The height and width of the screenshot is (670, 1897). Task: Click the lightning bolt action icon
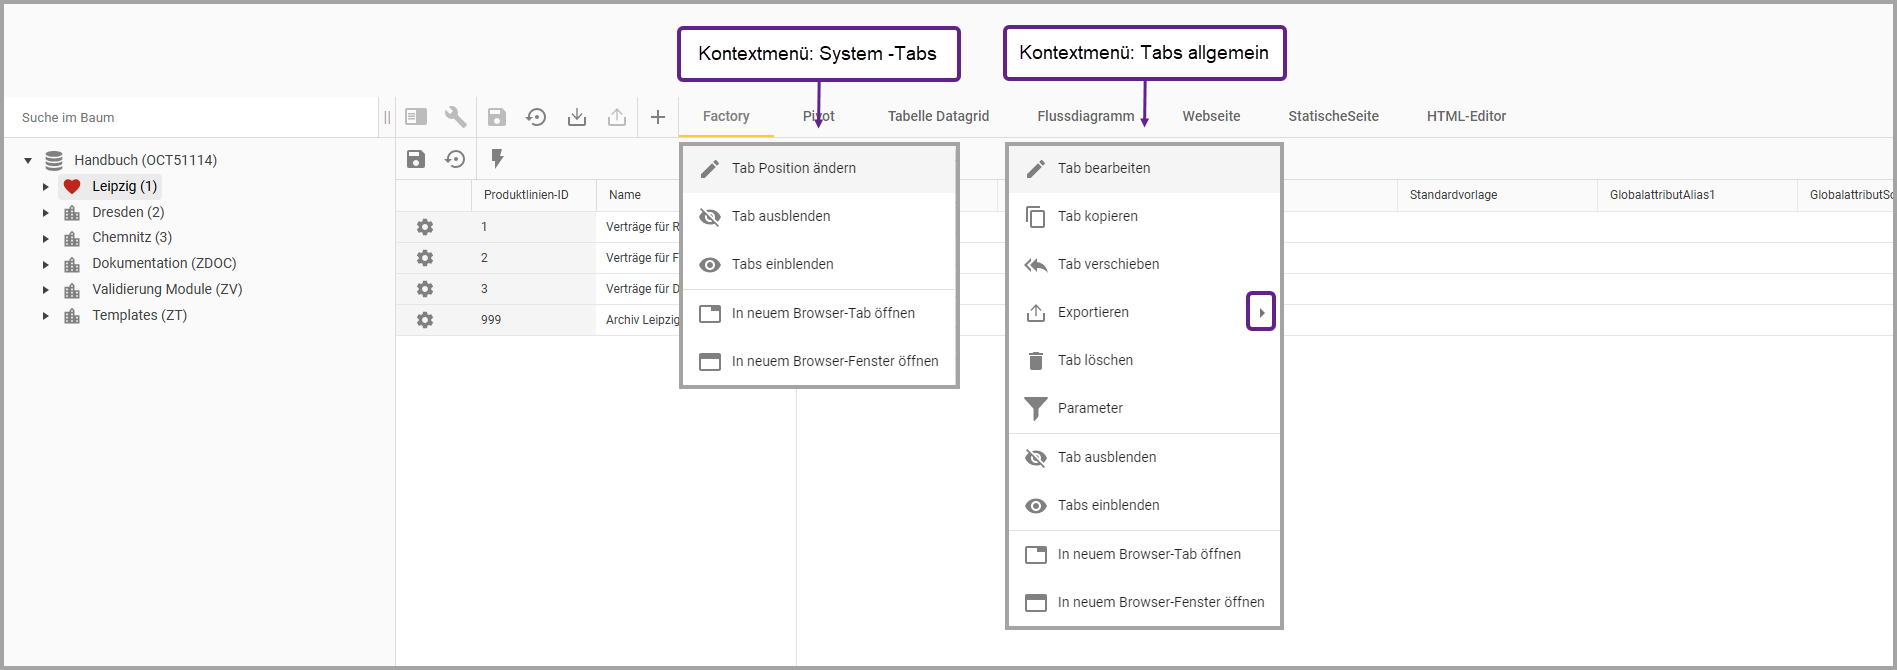497,159
